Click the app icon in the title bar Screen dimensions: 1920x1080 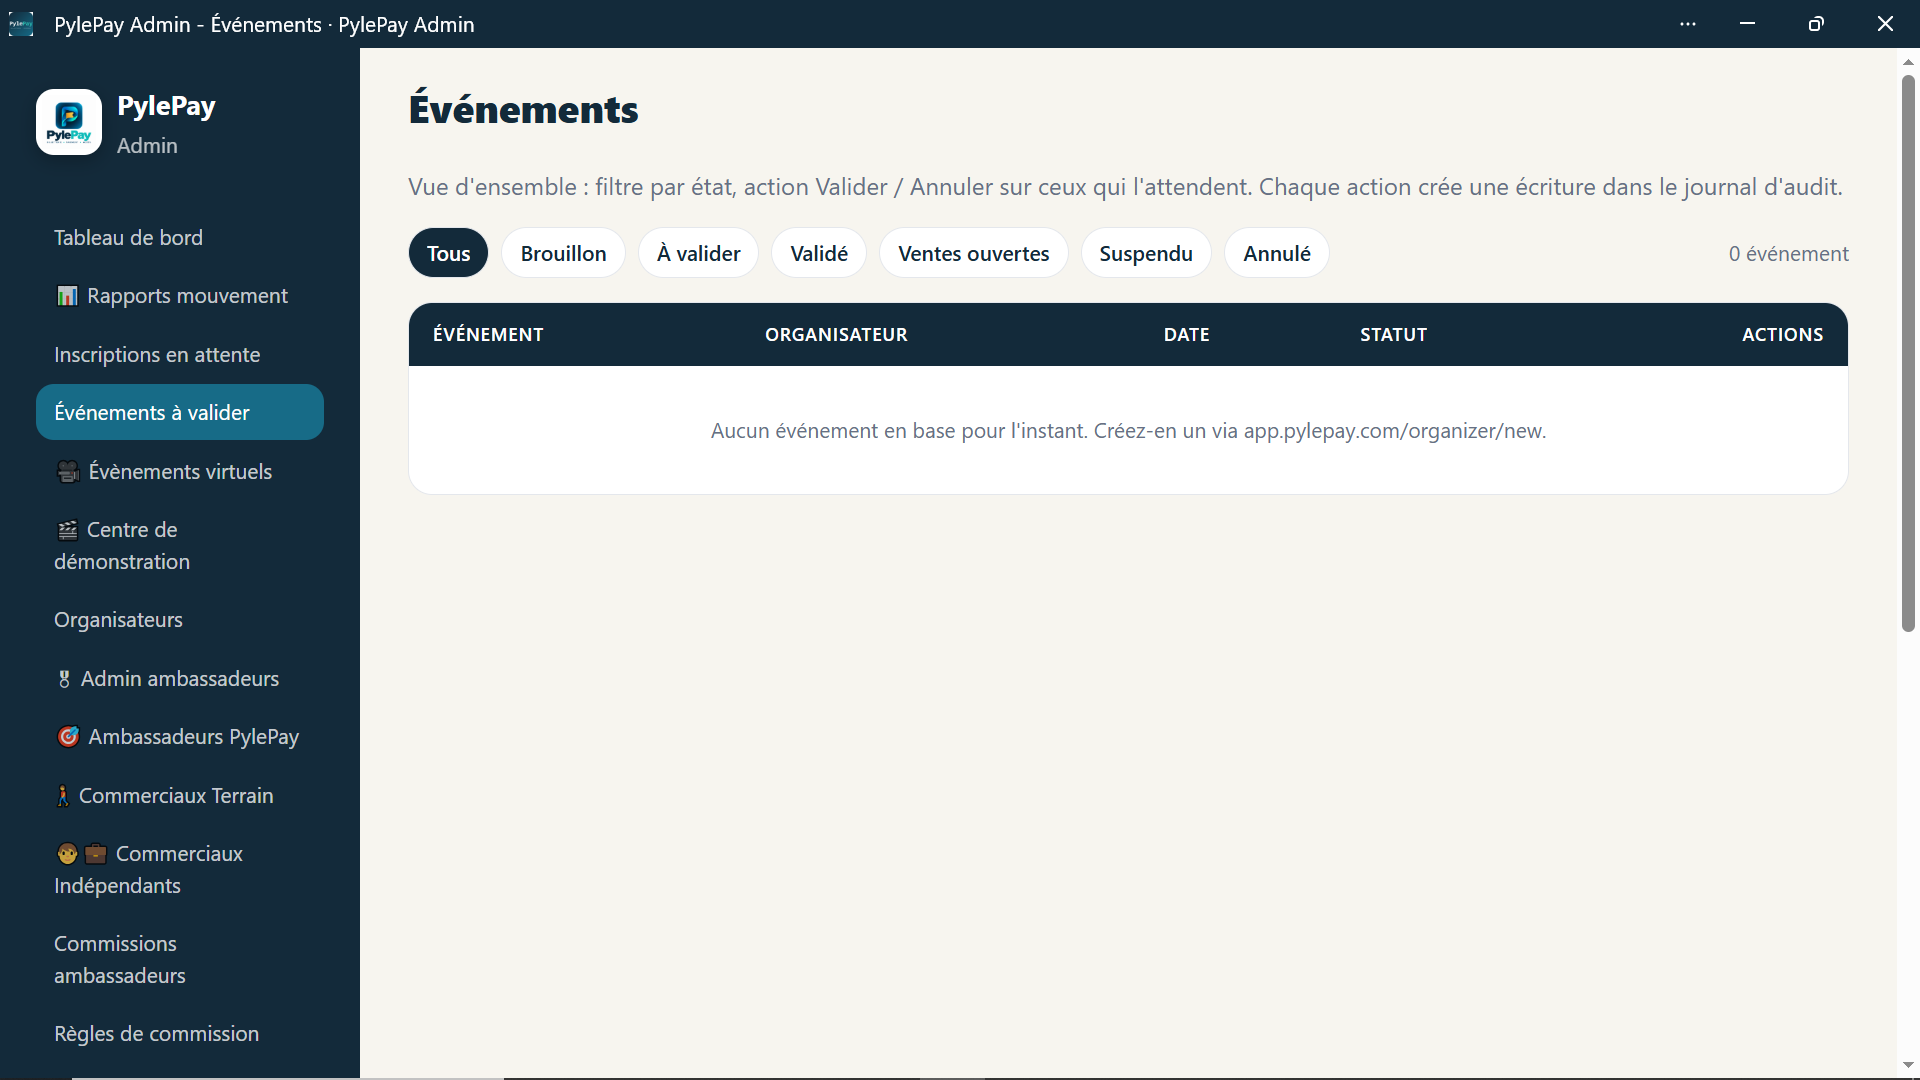click(21, 24)
